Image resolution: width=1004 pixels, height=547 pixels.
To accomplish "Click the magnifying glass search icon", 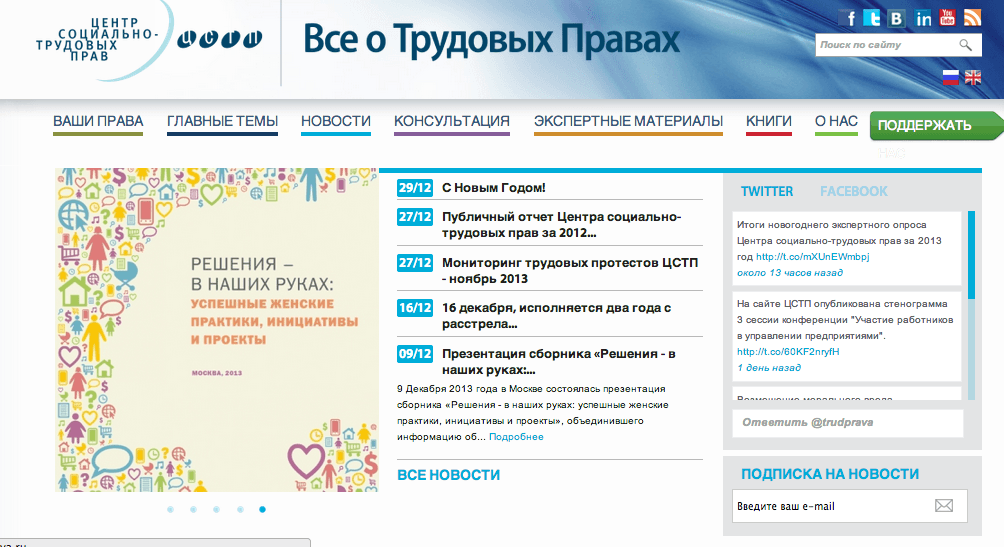I will [x=965, y=45].
